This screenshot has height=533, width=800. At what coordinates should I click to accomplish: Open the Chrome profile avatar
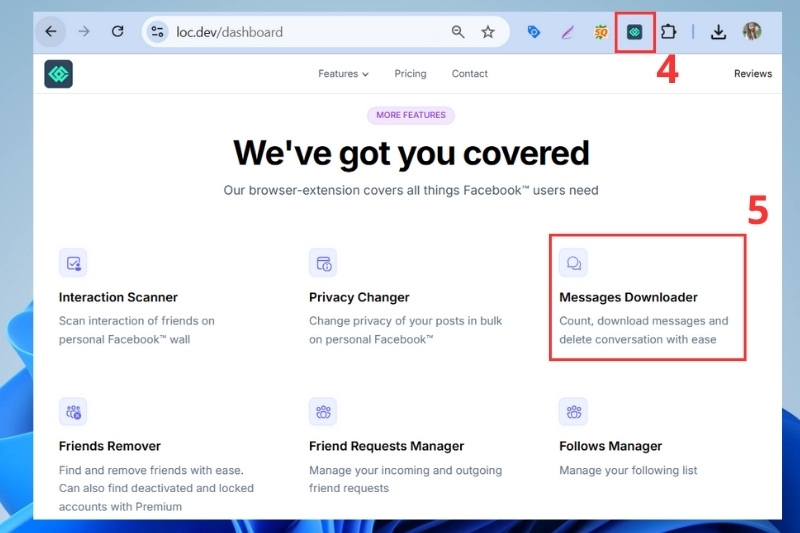752,32
